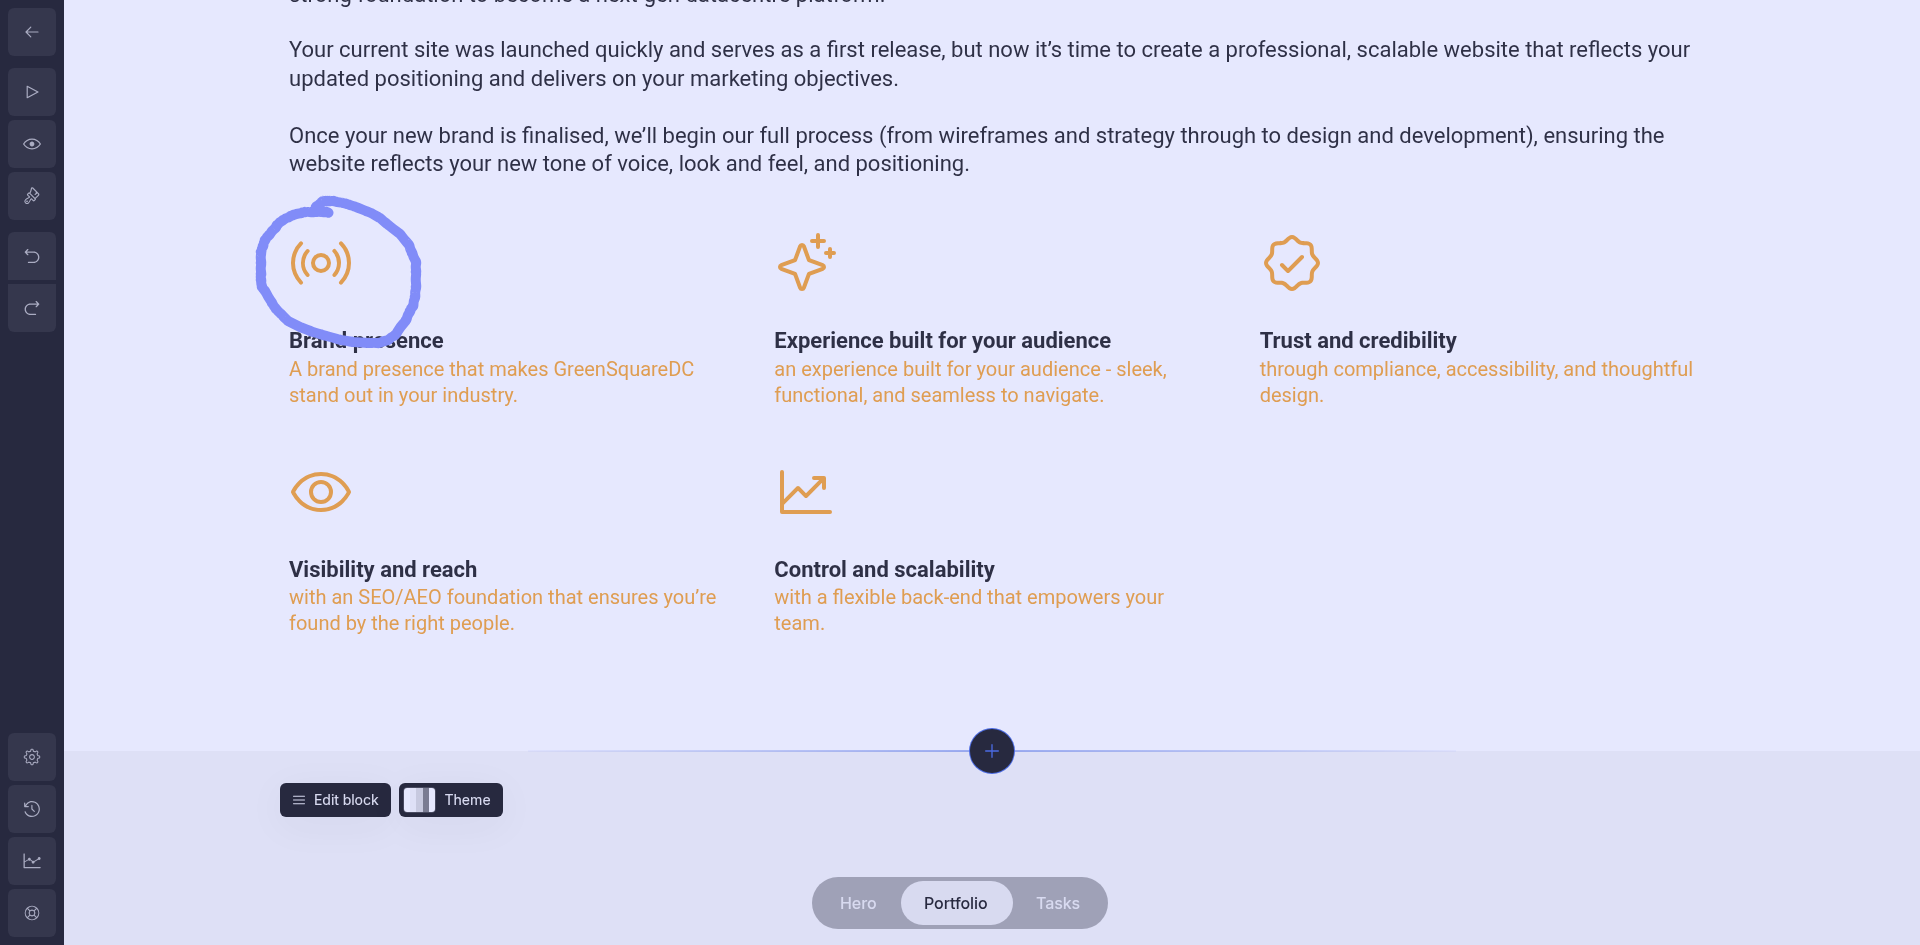Open the Theme picker
The width and height of the screenshot is (1920, 945).
[x=451, y=800]
